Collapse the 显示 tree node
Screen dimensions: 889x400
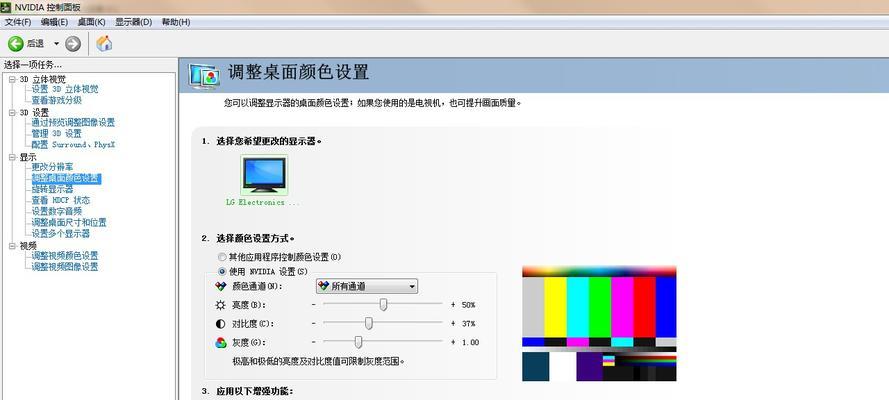point(12,157)
